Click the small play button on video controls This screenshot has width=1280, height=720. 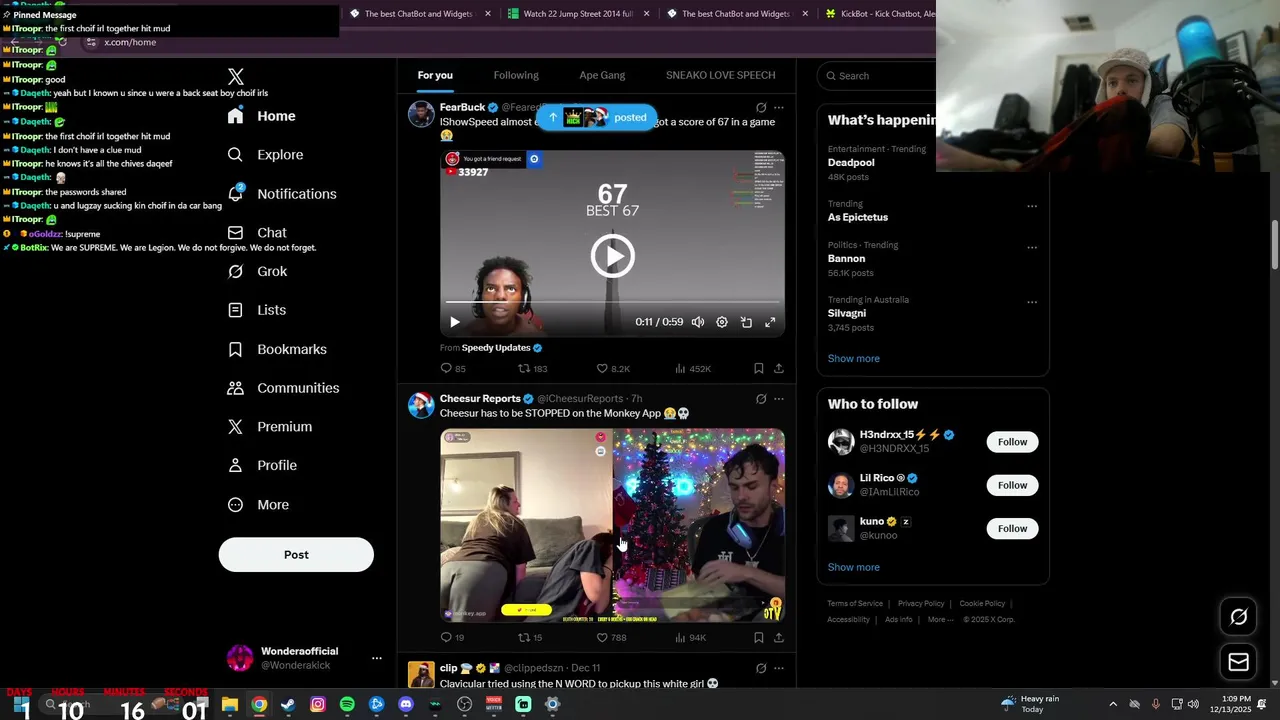click(455, 322)
